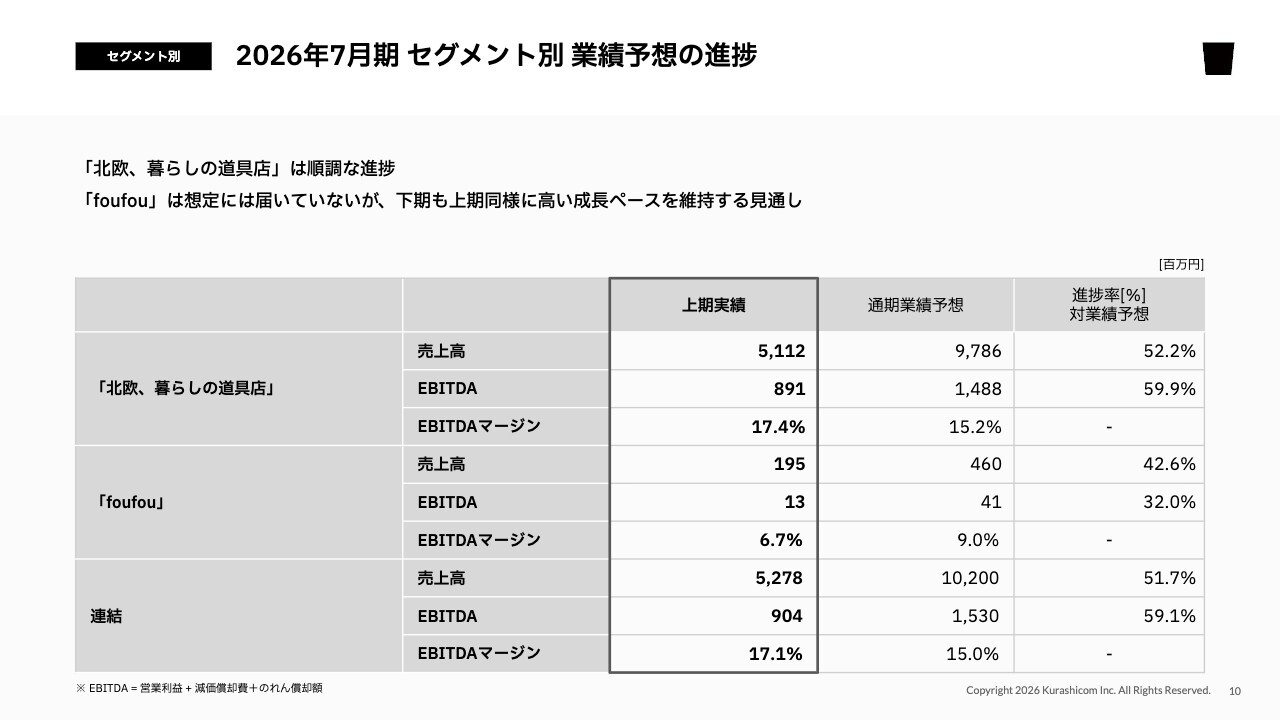Click the 17.4% EBITDA margin cell

pyautogui.click(x=778, y=427)
